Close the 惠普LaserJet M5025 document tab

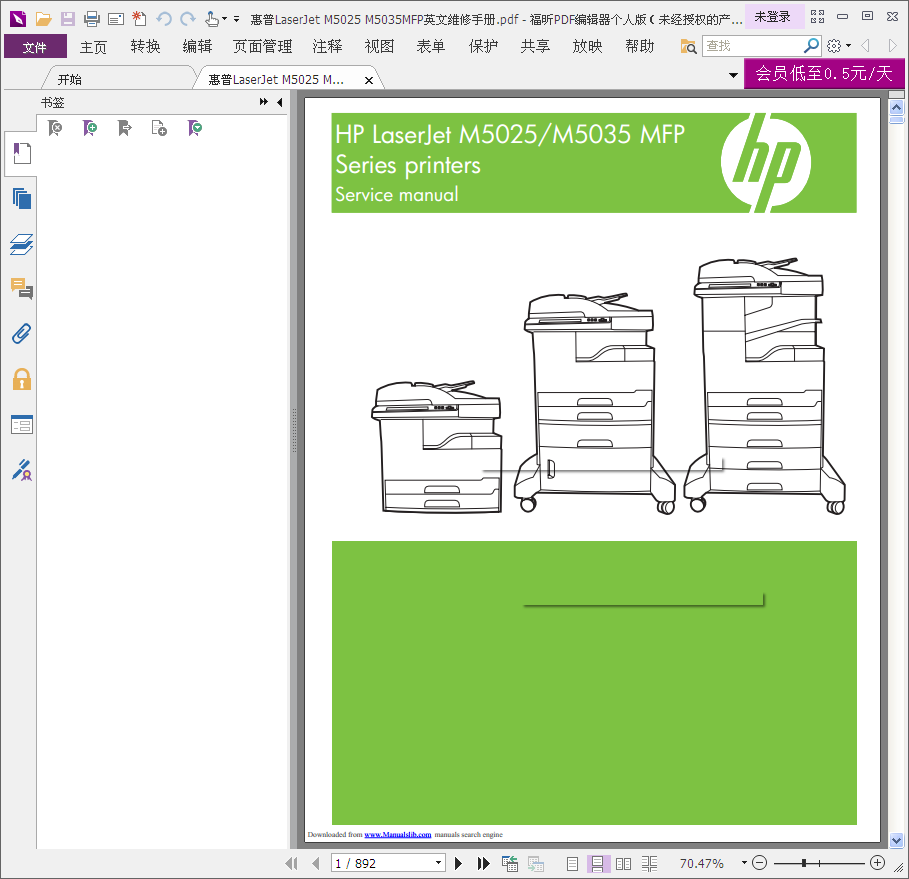click(x=369, y=81)
